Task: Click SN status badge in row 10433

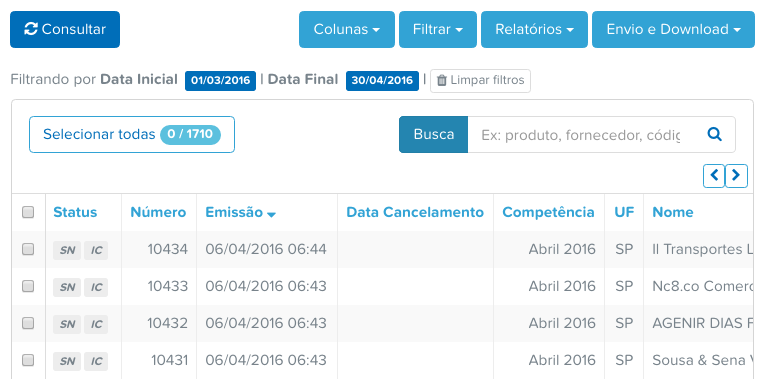Action: [67, 287]
